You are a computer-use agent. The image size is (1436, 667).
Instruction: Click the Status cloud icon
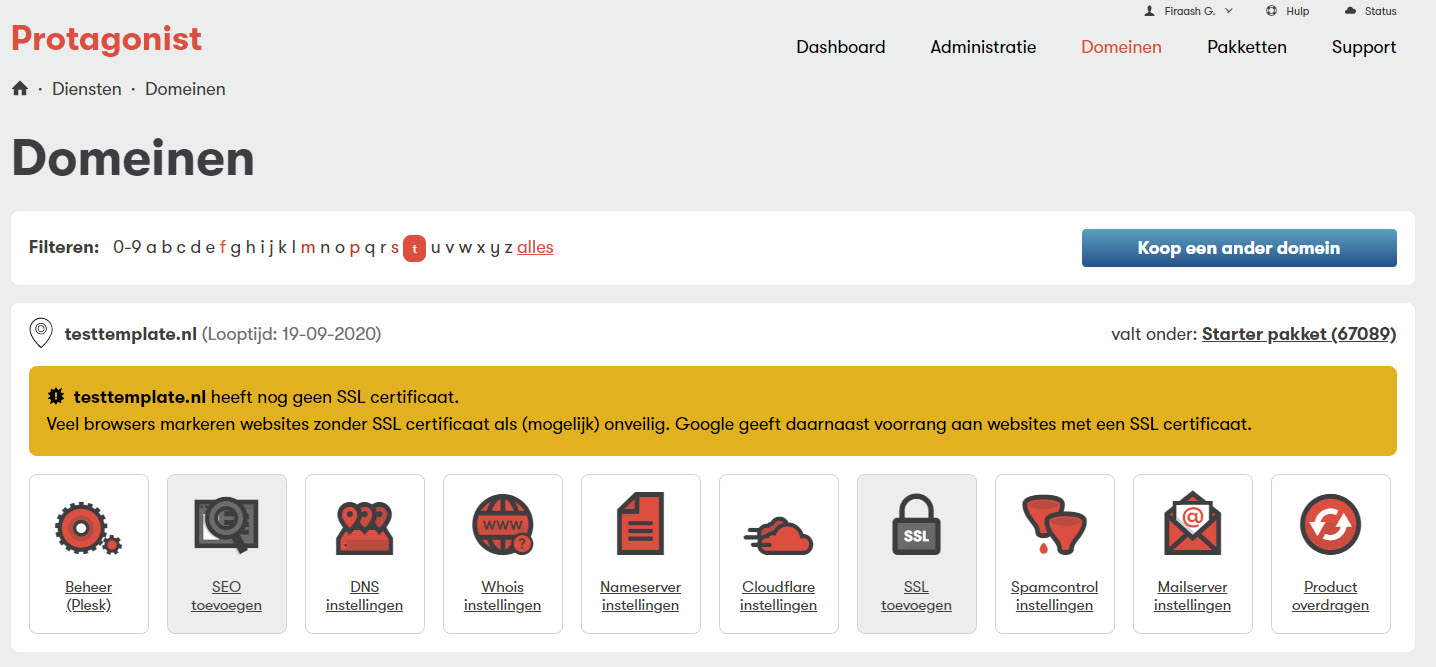point(1351,11)
